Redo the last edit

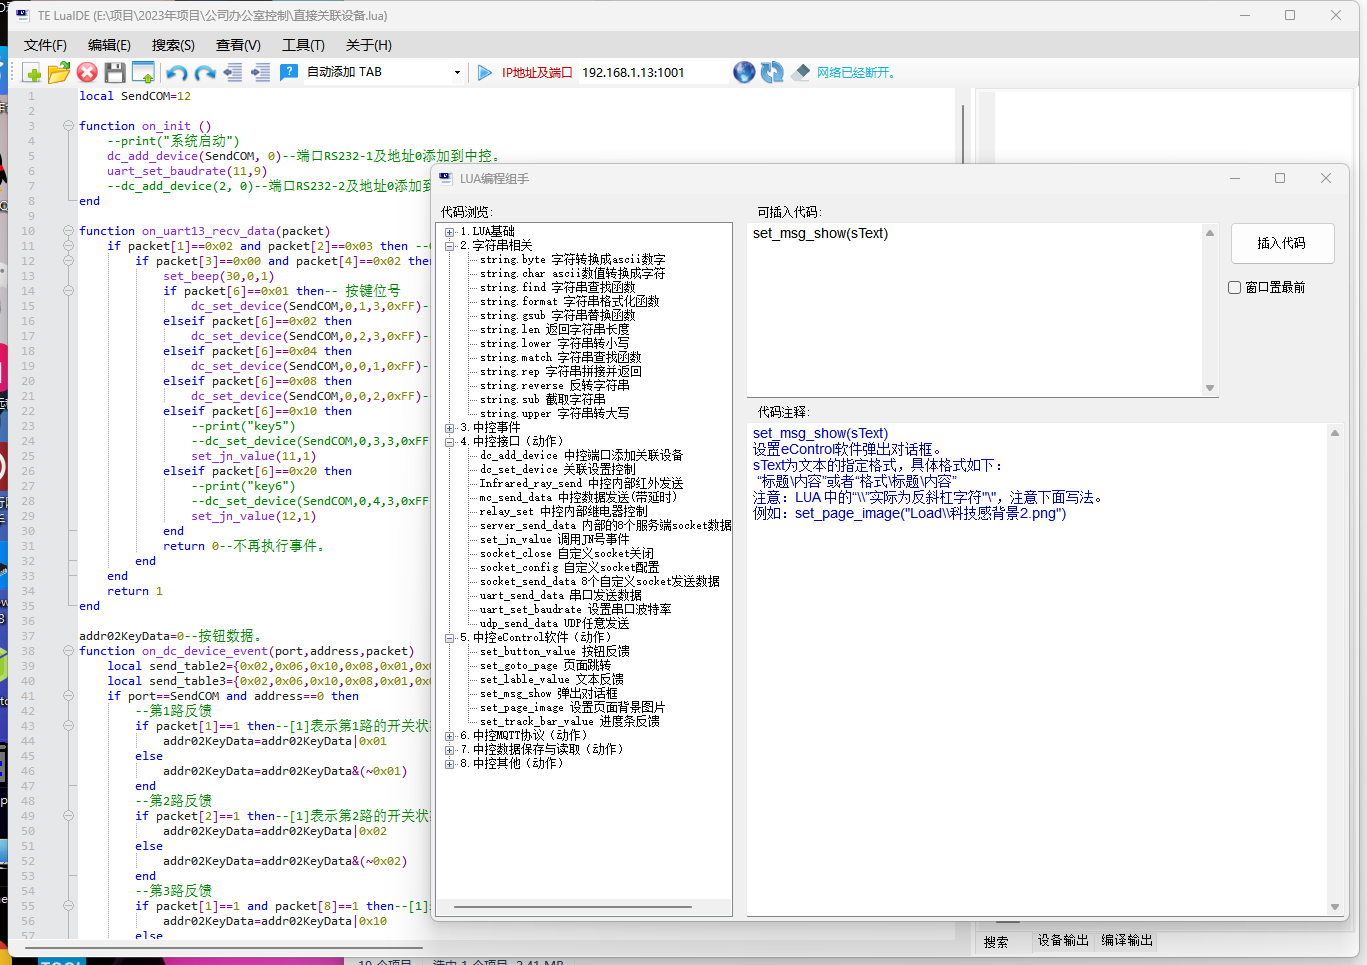tap(205, 73)
